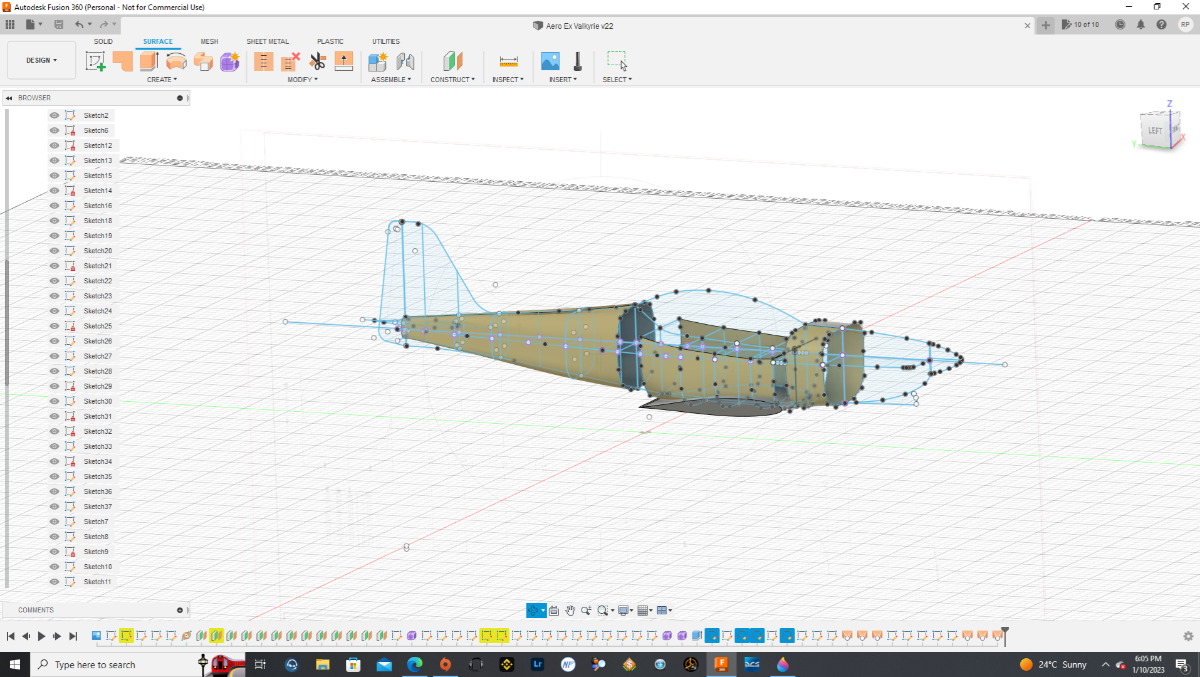The width and height of the screenshot is (1200, 677).
Task: Hide Sketch30 via eye icon
Action: (x=54, y=401)
